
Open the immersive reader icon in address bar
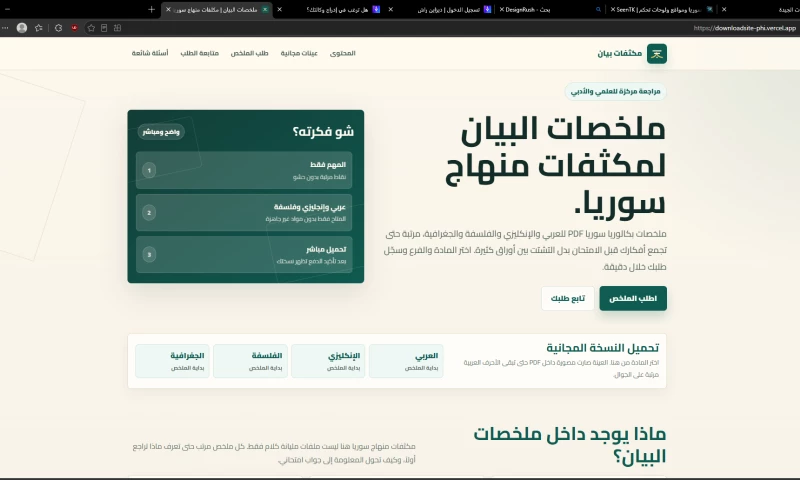[104, 28]
